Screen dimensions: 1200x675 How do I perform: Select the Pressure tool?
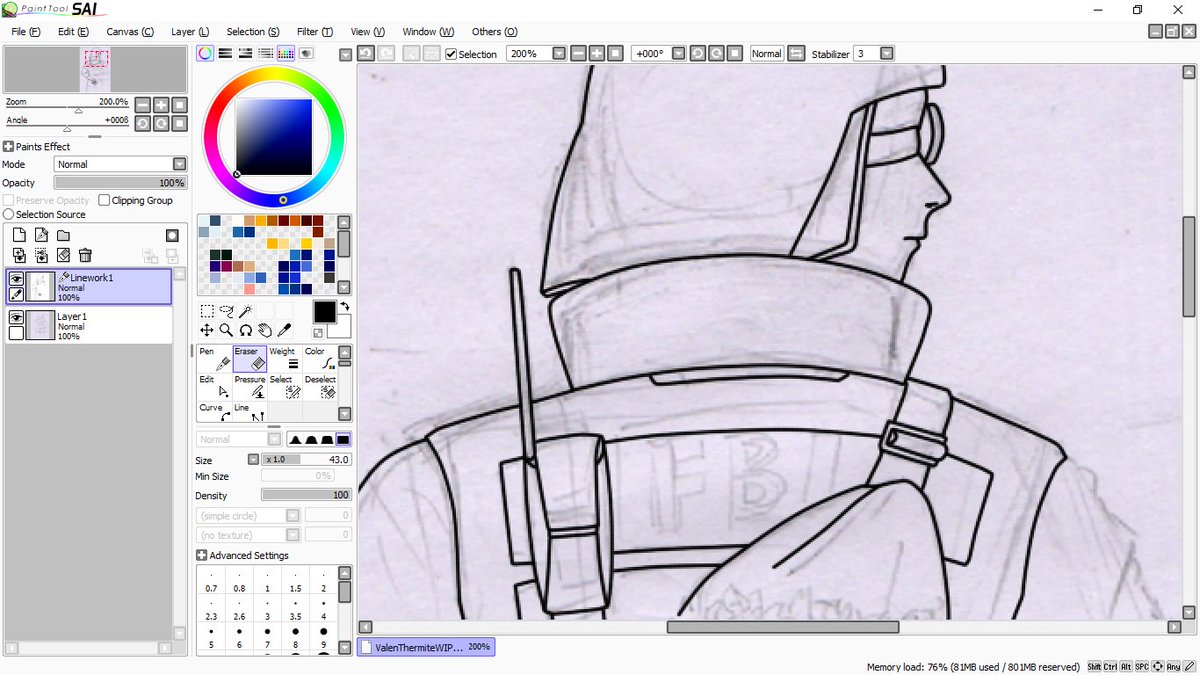[x=250, y=386]
